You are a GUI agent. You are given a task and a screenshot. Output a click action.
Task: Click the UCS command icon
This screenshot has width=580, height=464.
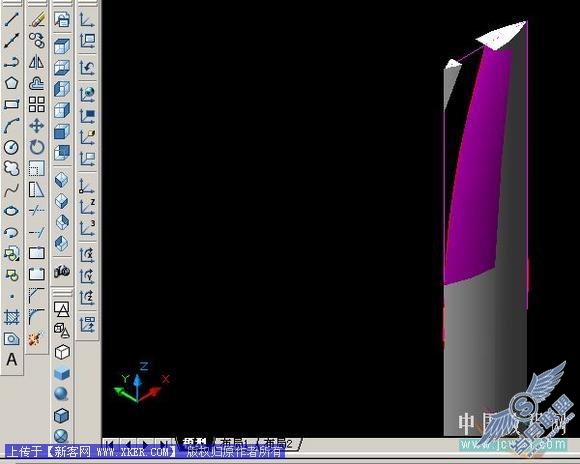pyautogui.click(x=87, y=20)
